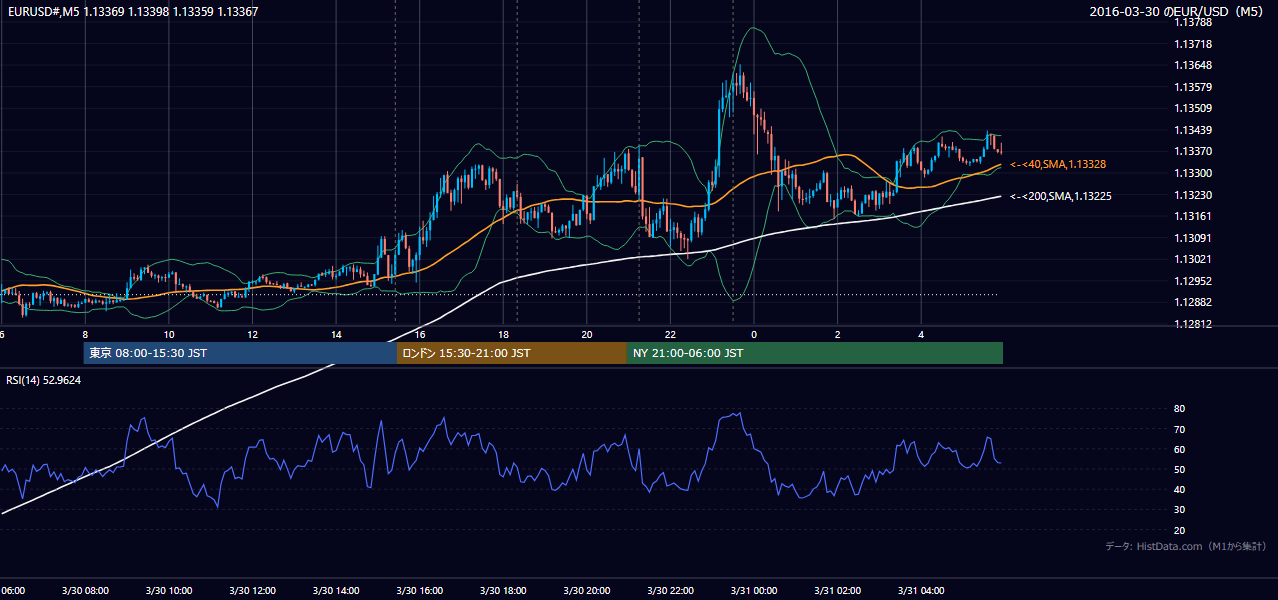Click price axis value 1.13021
The image size is (1278, 600).
click(1194, 259)
